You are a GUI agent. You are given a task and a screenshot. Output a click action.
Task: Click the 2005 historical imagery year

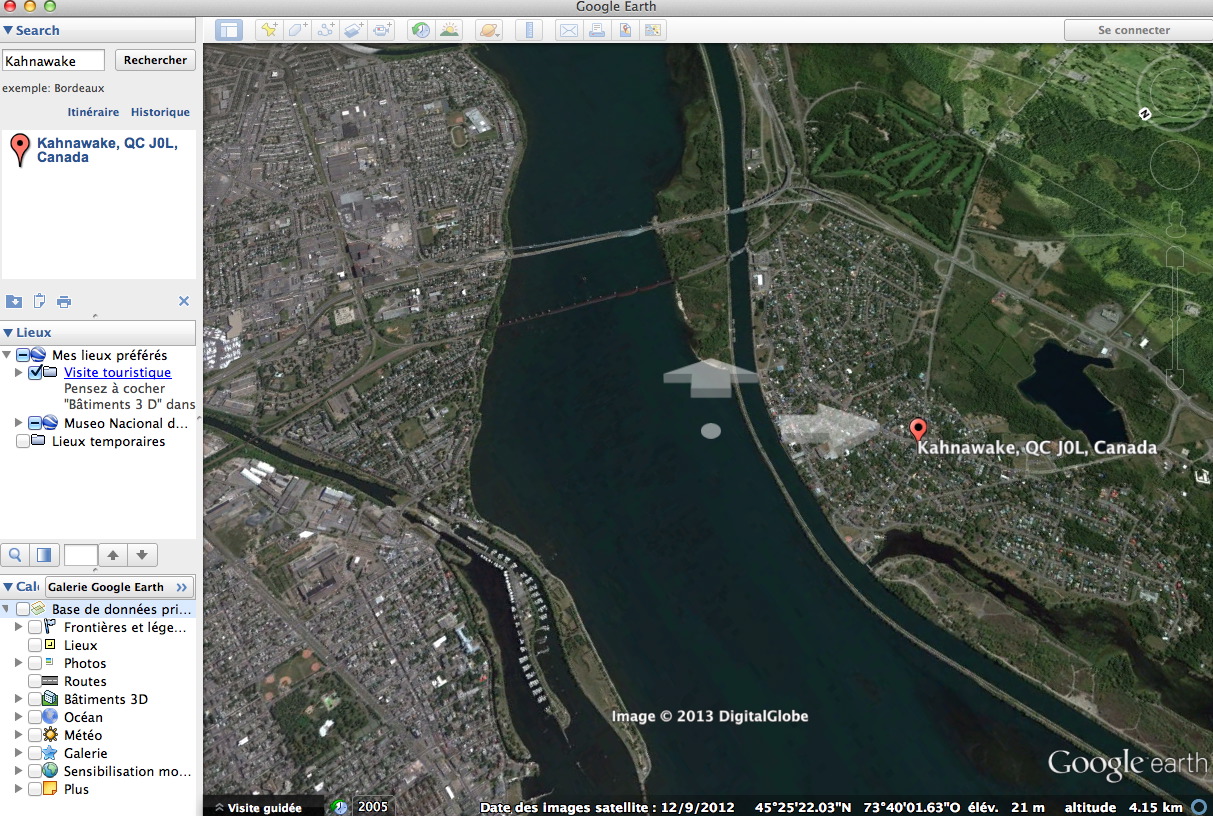(x=373, y=807)
